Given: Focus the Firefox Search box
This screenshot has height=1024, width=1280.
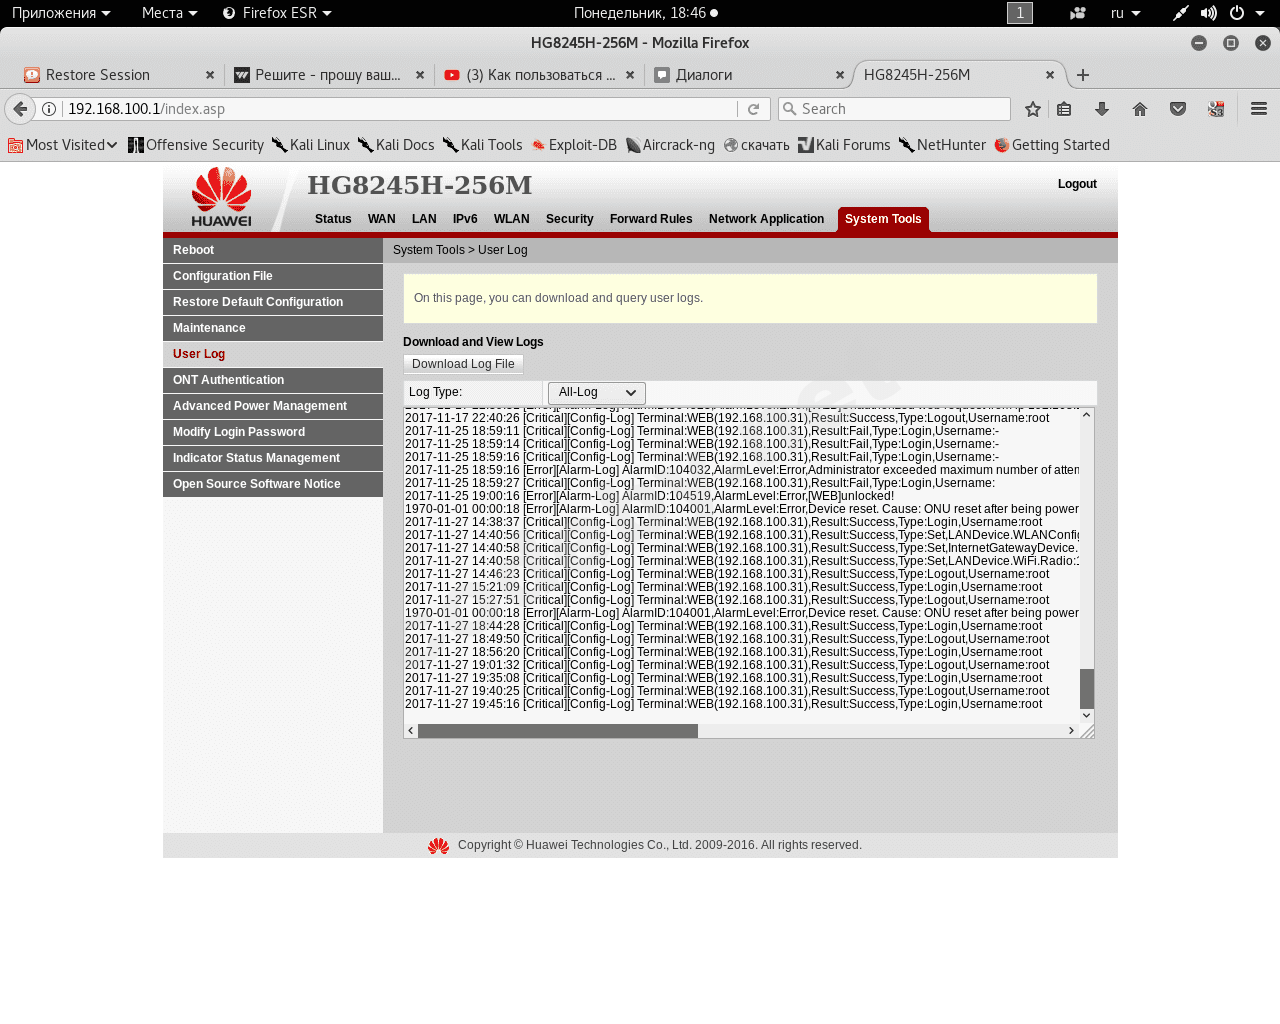Looking at the screenshot, I should click(894, 109).
